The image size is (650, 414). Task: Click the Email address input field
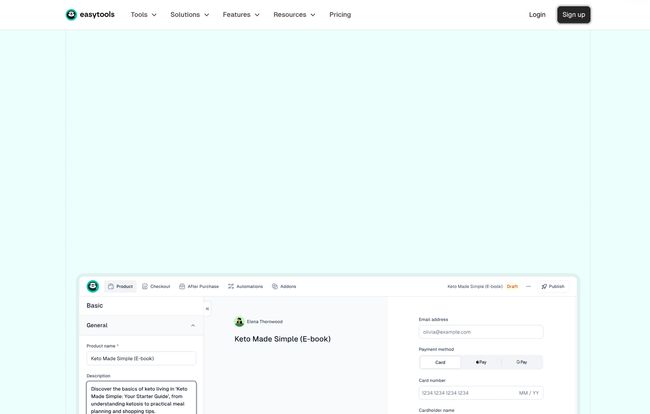click(480, 332)
